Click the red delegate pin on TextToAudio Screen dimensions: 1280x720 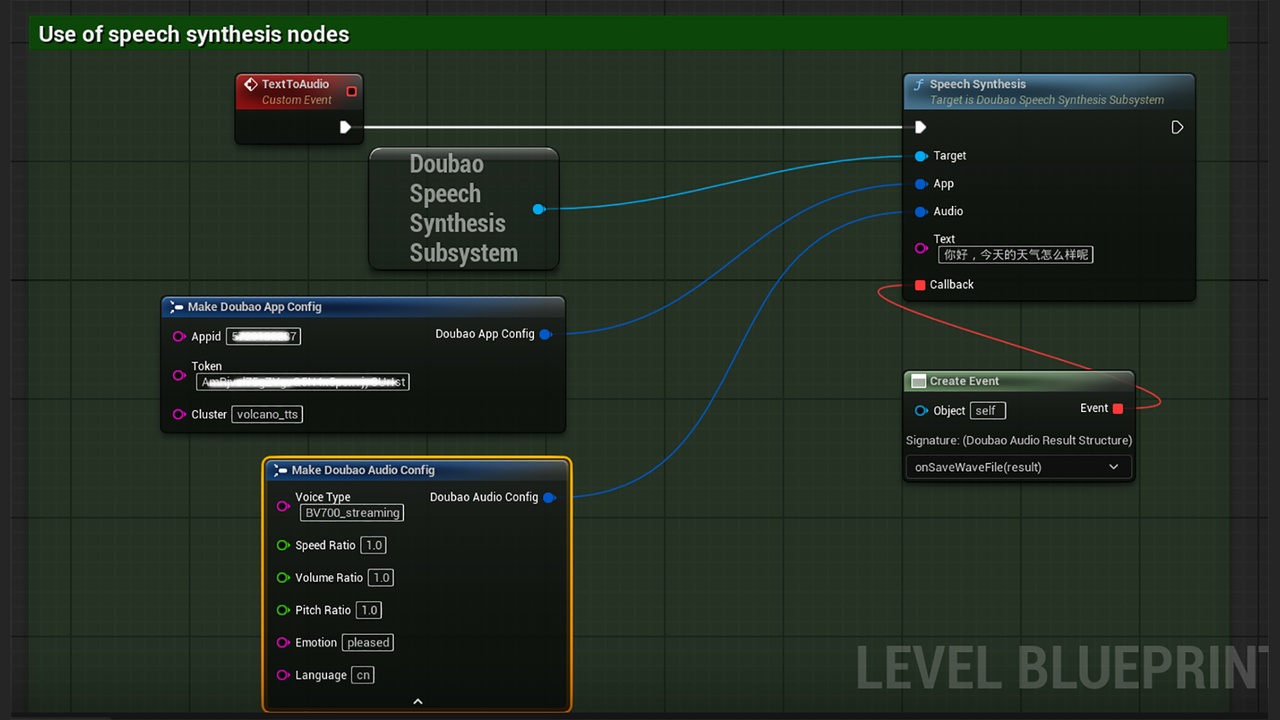click(351, 91)
